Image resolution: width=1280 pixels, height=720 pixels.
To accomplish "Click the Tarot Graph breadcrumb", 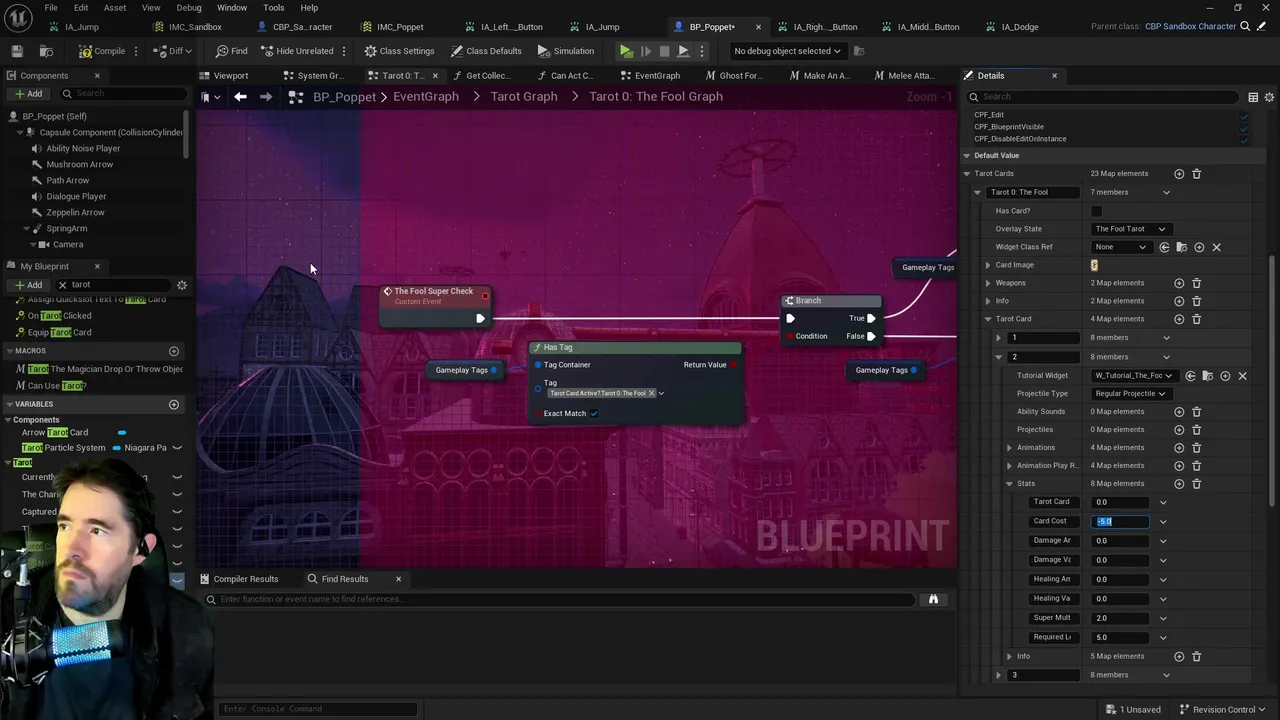I will pyautogui.click(x=524, y=97).
